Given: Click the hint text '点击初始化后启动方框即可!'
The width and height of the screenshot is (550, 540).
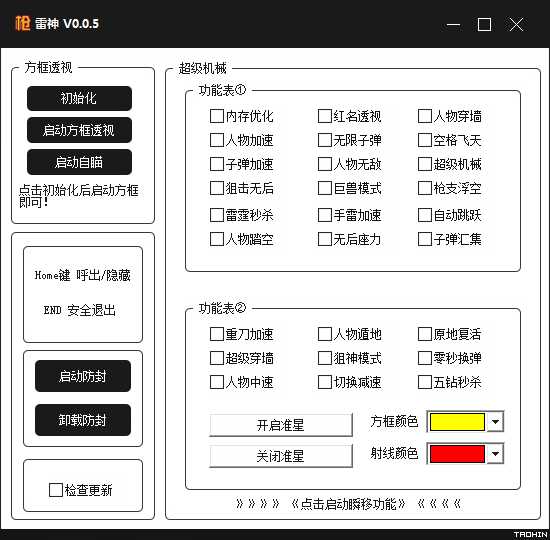Looking at the screenshot, I should click(x=79, y=196).
